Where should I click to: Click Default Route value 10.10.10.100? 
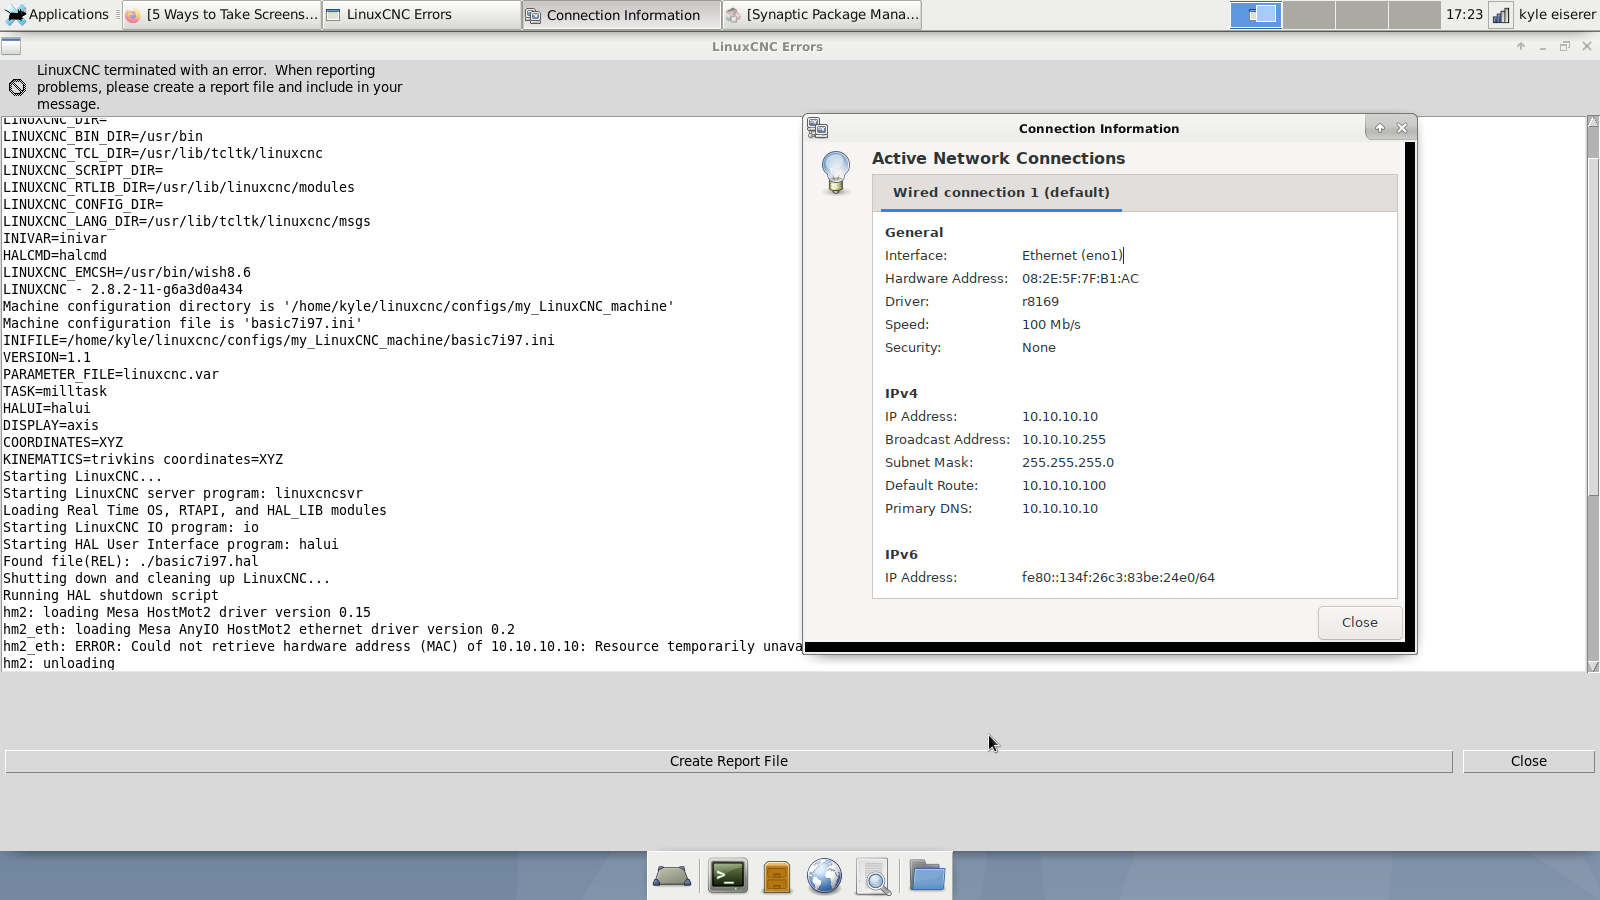click(1064, 485)
